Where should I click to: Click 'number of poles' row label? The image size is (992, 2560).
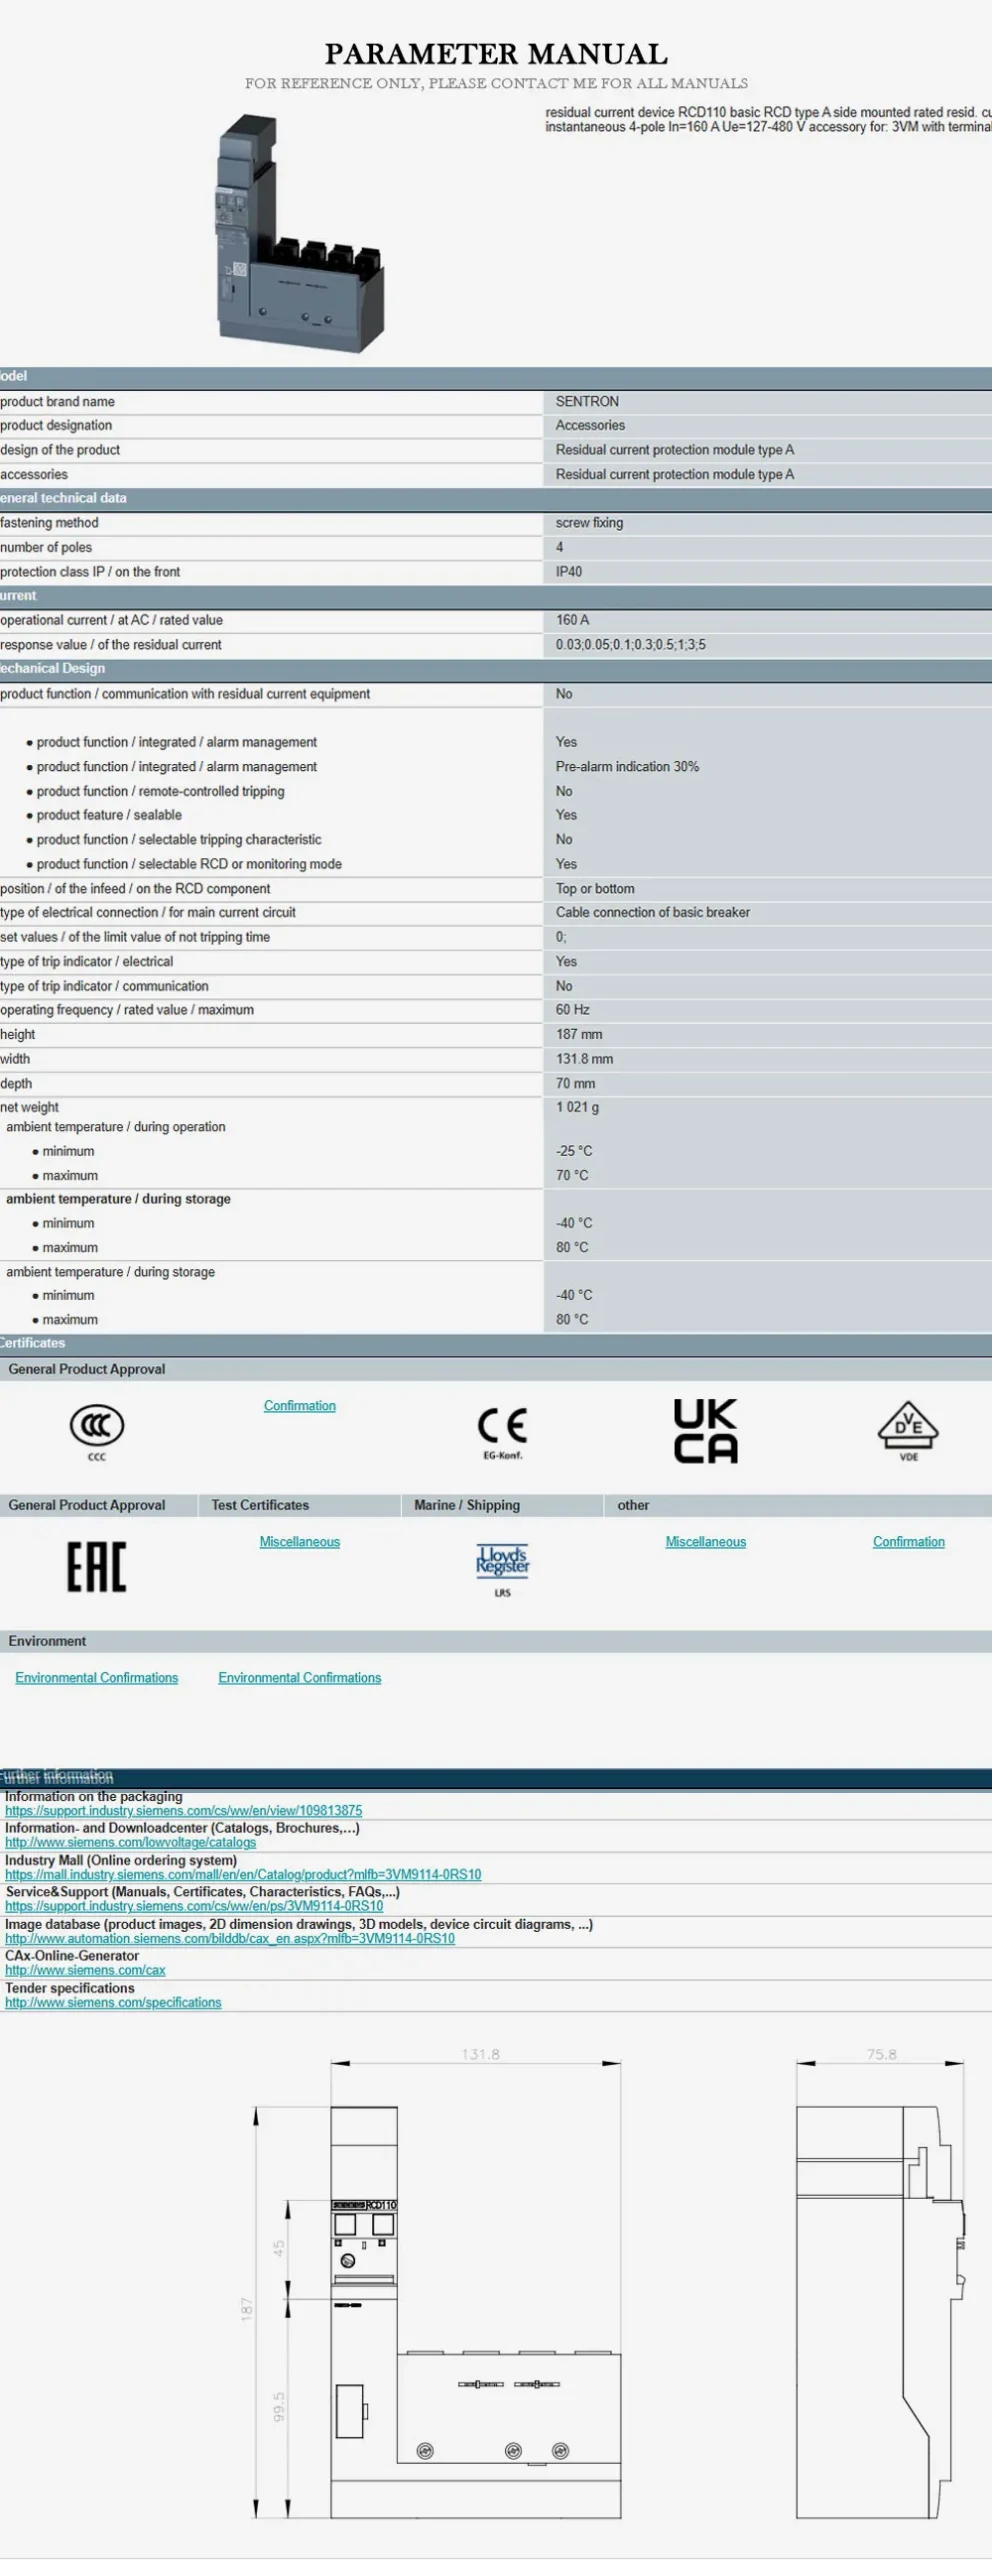(46, 548)
